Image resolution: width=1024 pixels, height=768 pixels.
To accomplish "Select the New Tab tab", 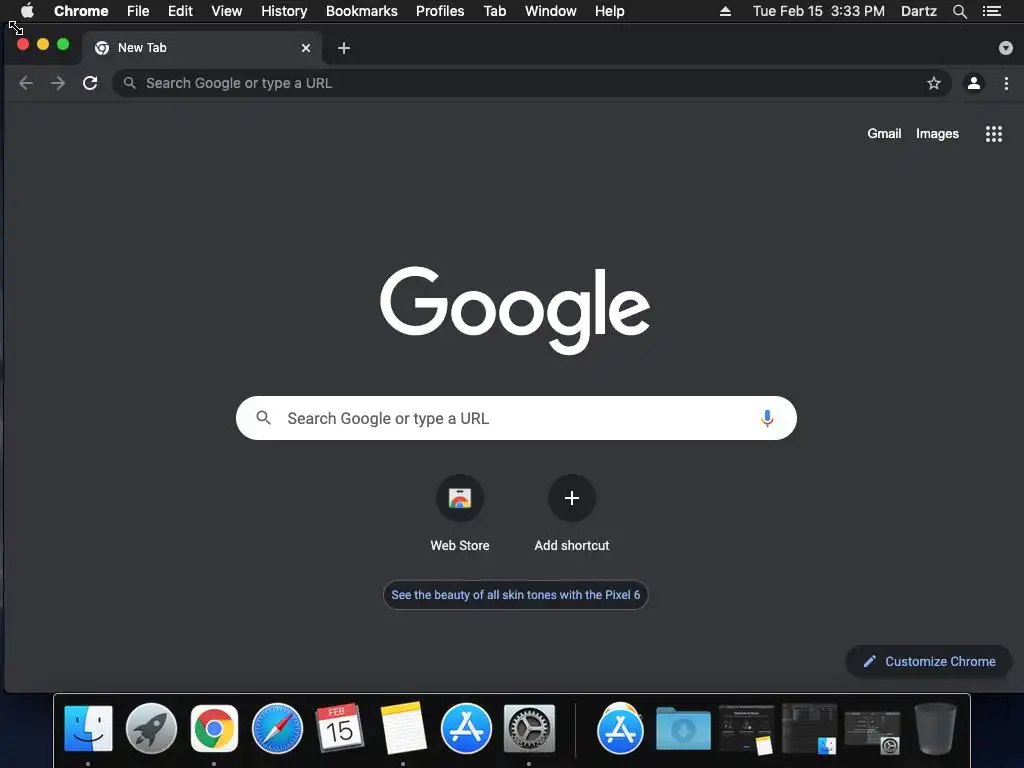I will coord(201,48).
